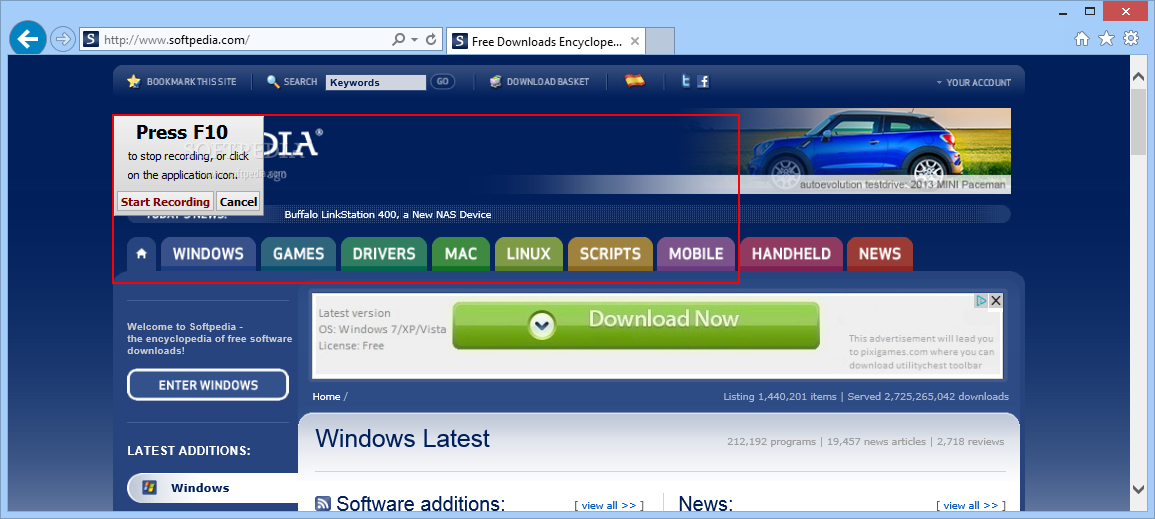Click Start Recording in the recorder popup
Viewport: 1155px width, 519px height.
click(x=166, y=202)
